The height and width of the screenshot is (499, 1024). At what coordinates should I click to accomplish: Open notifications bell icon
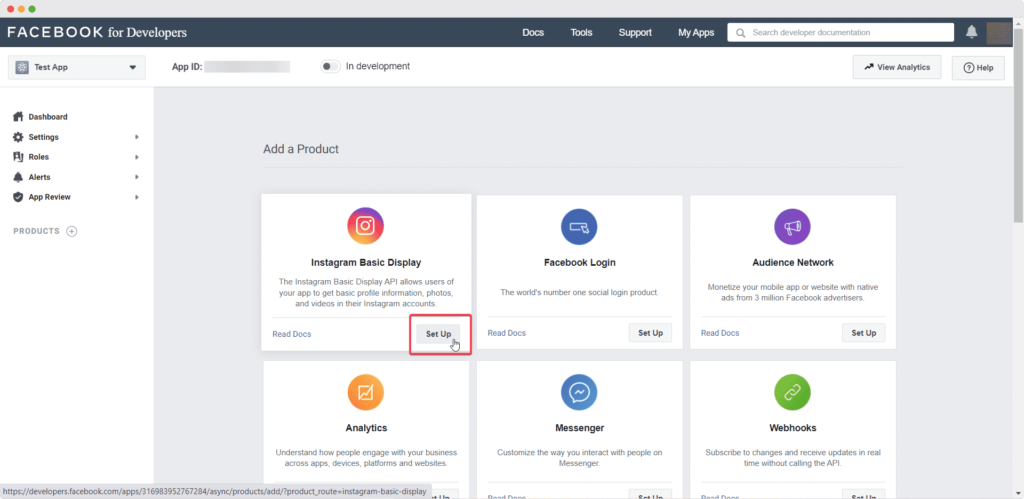tap(972, 32)
